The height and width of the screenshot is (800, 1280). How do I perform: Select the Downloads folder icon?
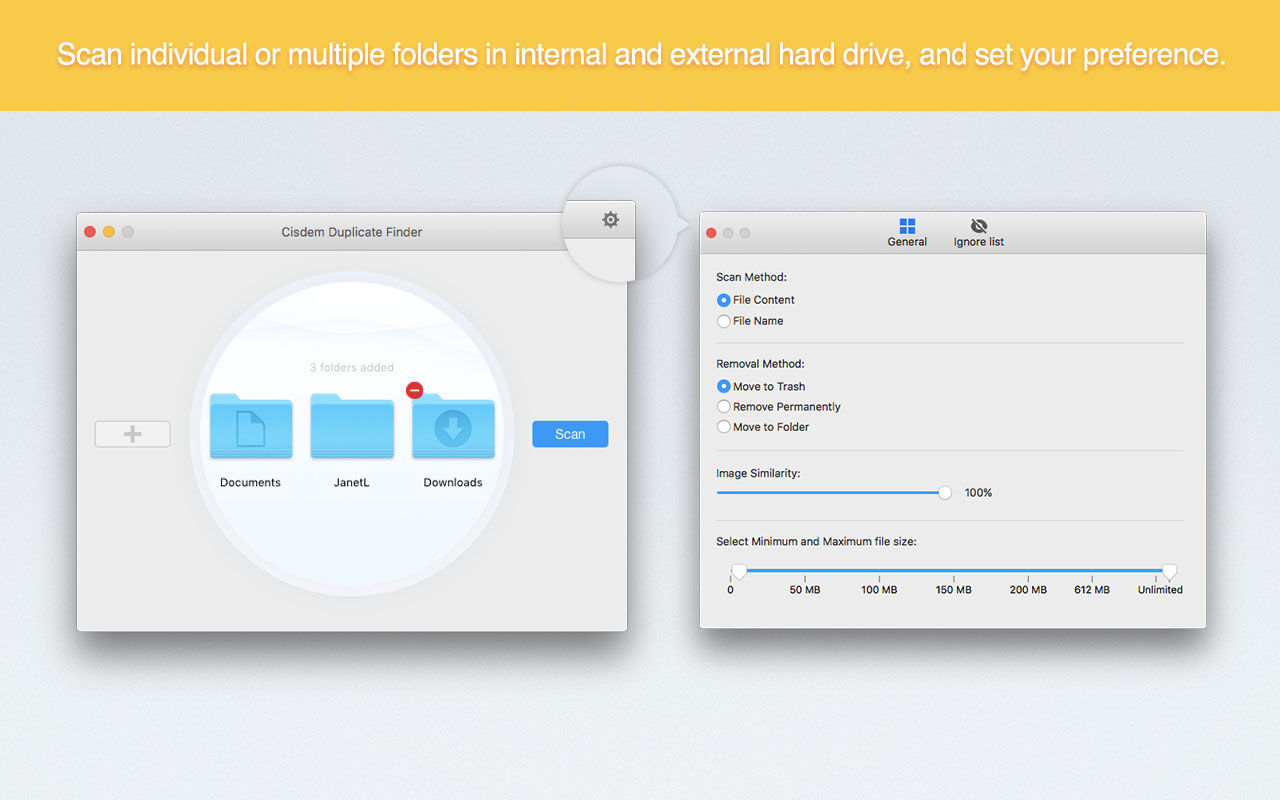[454, 428]
